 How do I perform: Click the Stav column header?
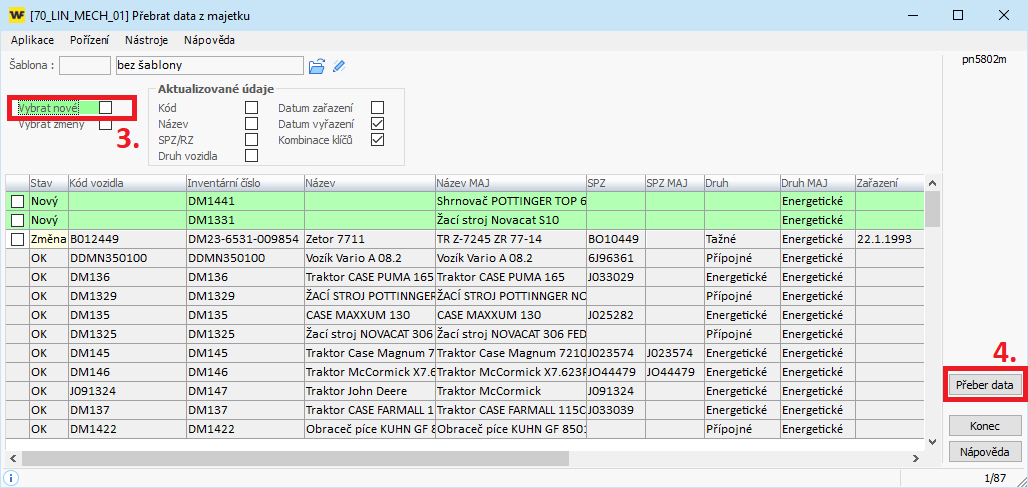(x=49, y=183)
